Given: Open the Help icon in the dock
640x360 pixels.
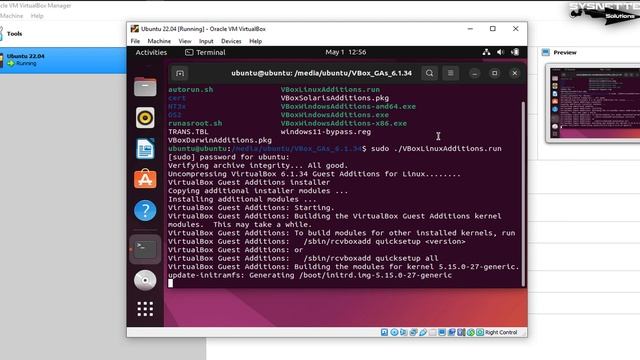Looking at the screenshot, I should click(x=145, y=210).
